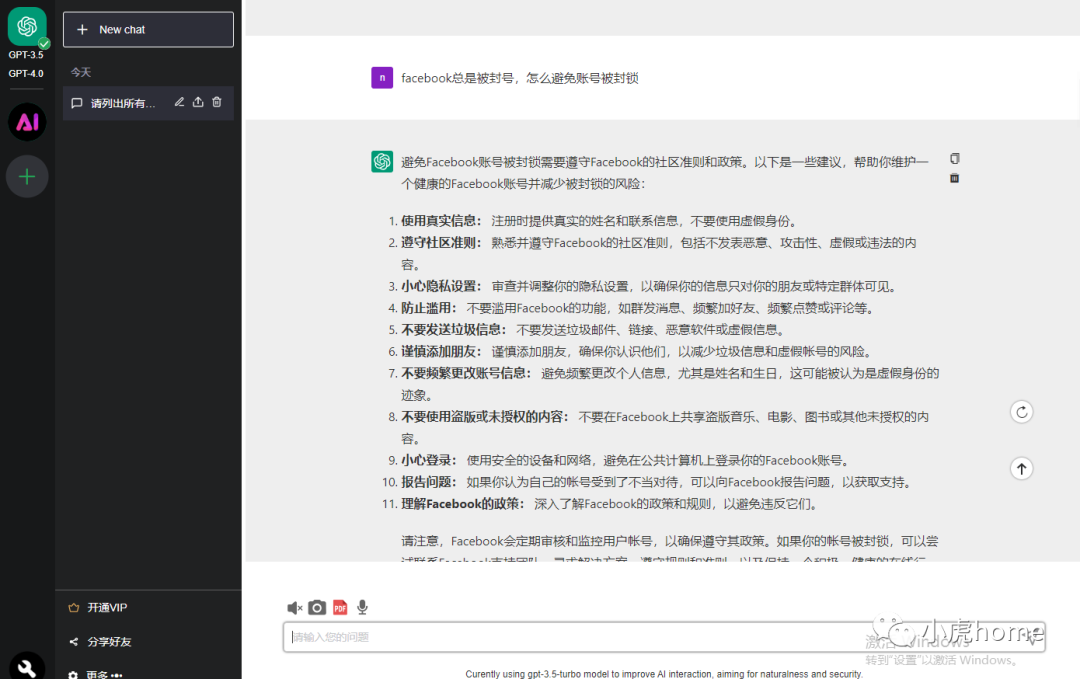
Task: Copy the ChatGPT response using the copy icon
Action: 954,159
